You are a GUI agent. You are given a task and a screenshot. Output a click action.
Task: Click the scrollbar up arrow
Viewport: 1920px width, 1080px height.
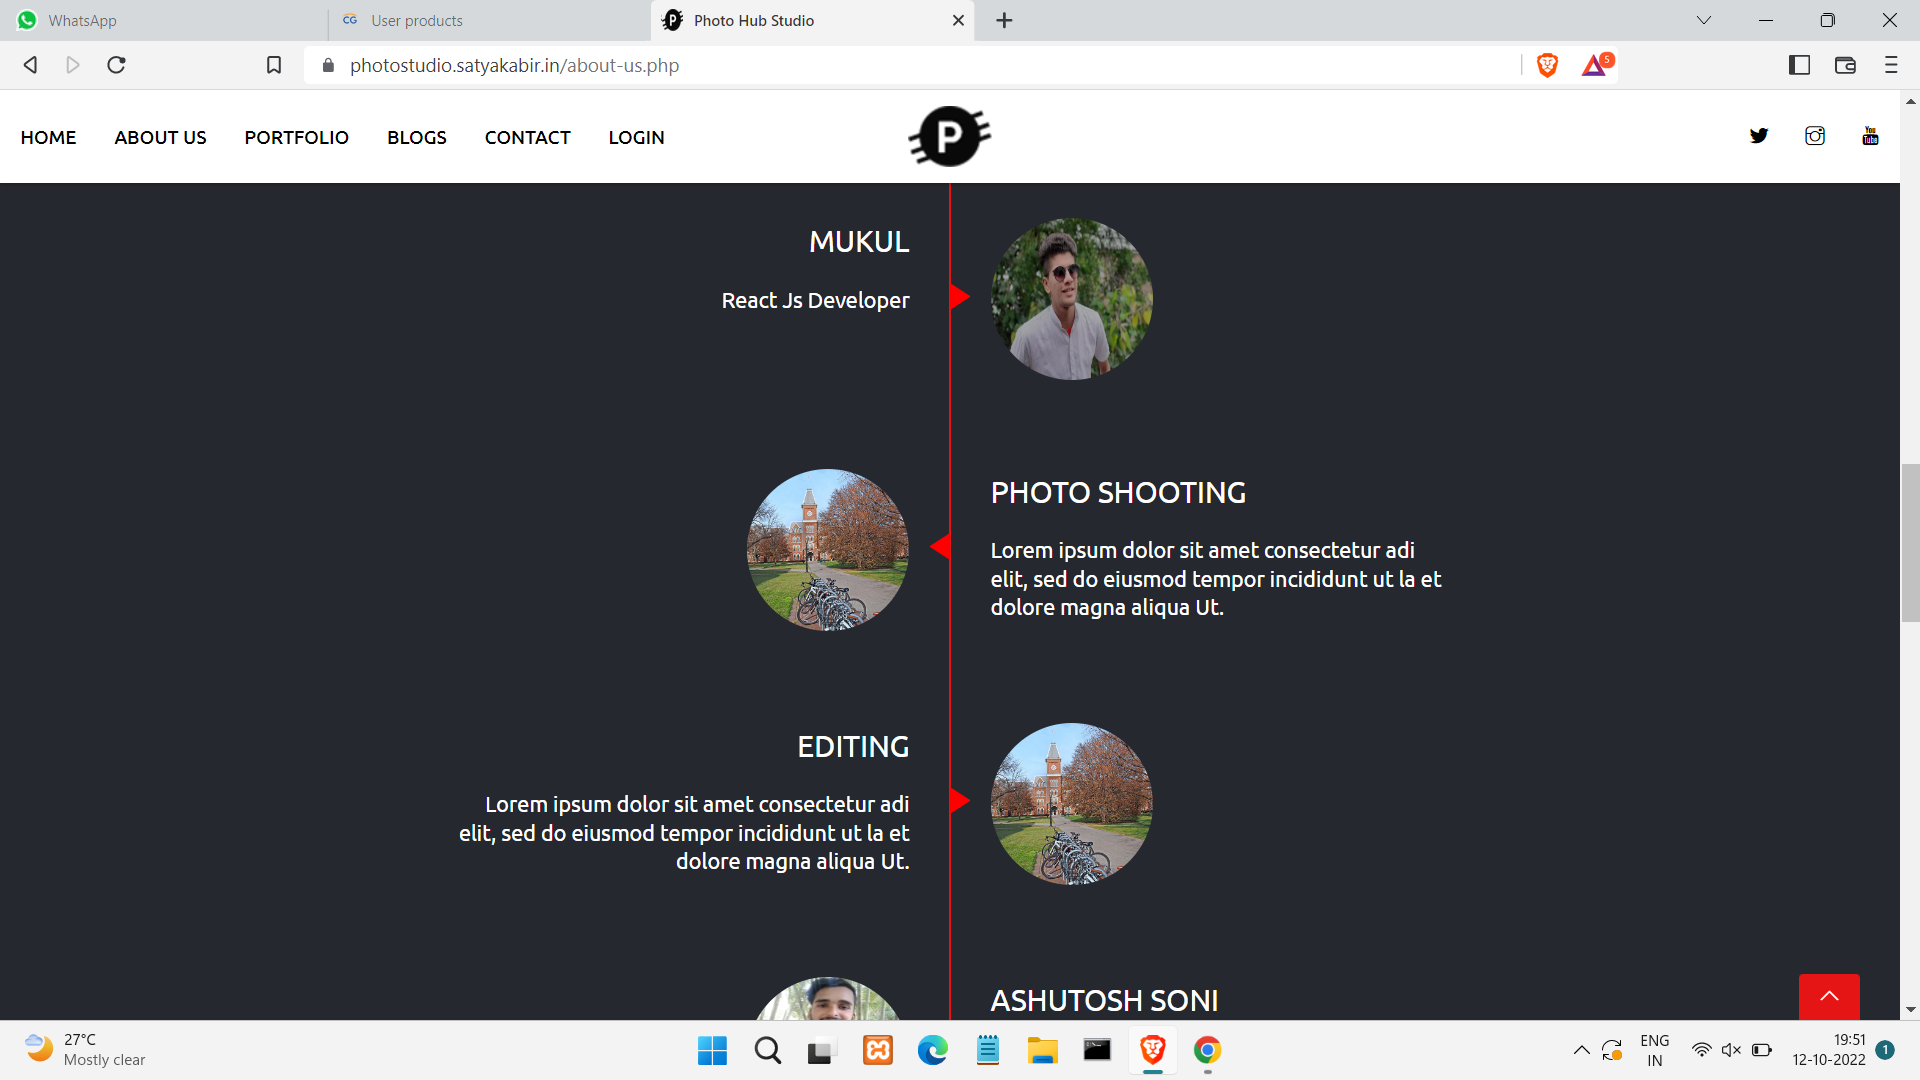click(1910, 101)
